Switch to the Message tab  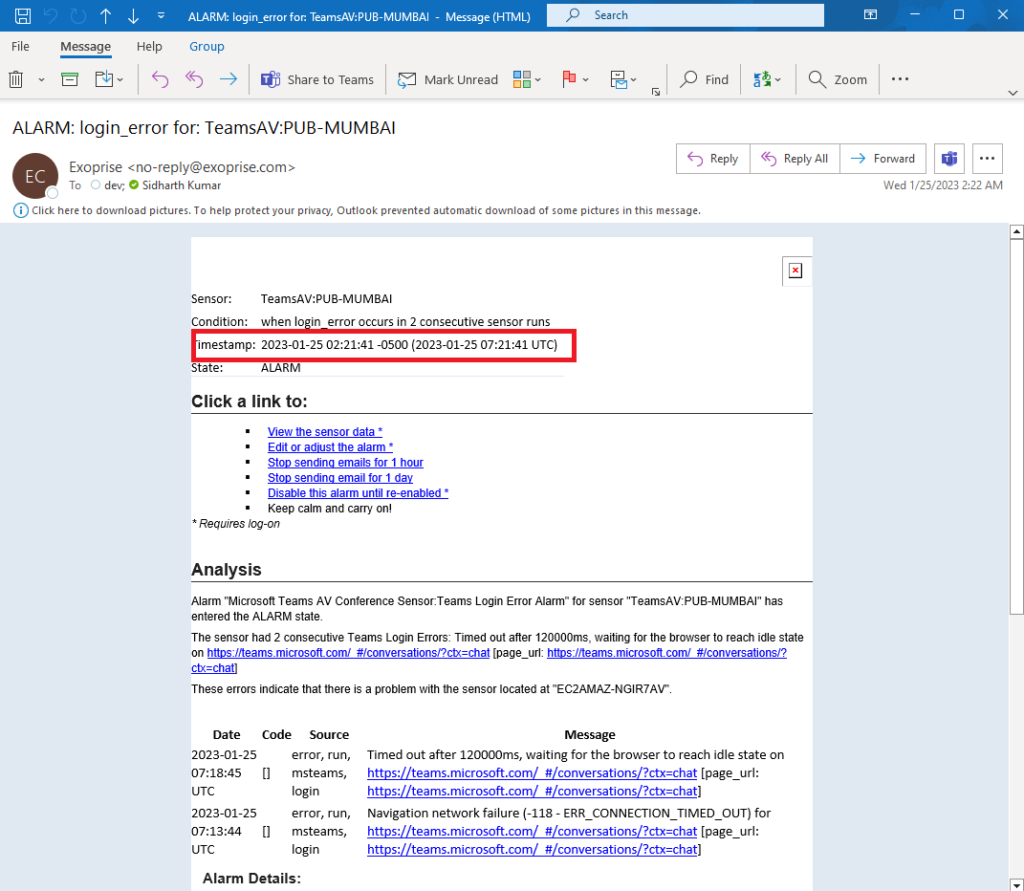[x=86, y=46]
